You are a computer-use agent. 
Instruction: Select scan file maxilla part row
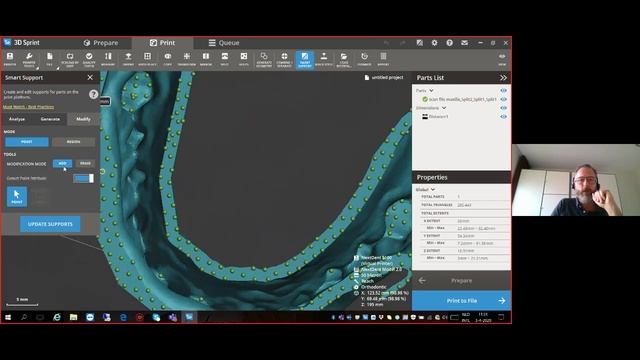(x=459, y=99)
